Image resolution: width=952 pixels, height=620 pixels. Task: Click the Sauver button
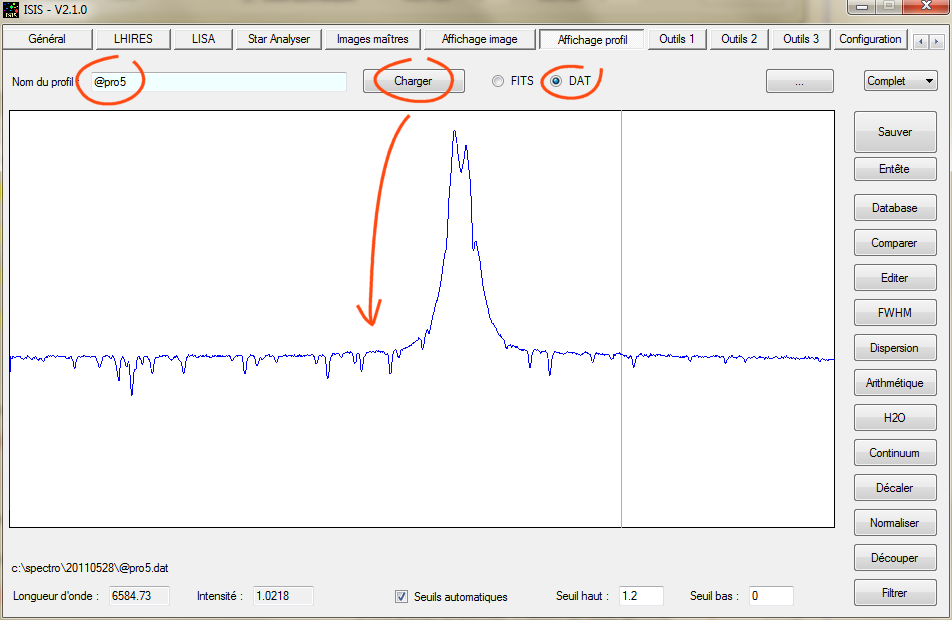[x=894, y=132]
